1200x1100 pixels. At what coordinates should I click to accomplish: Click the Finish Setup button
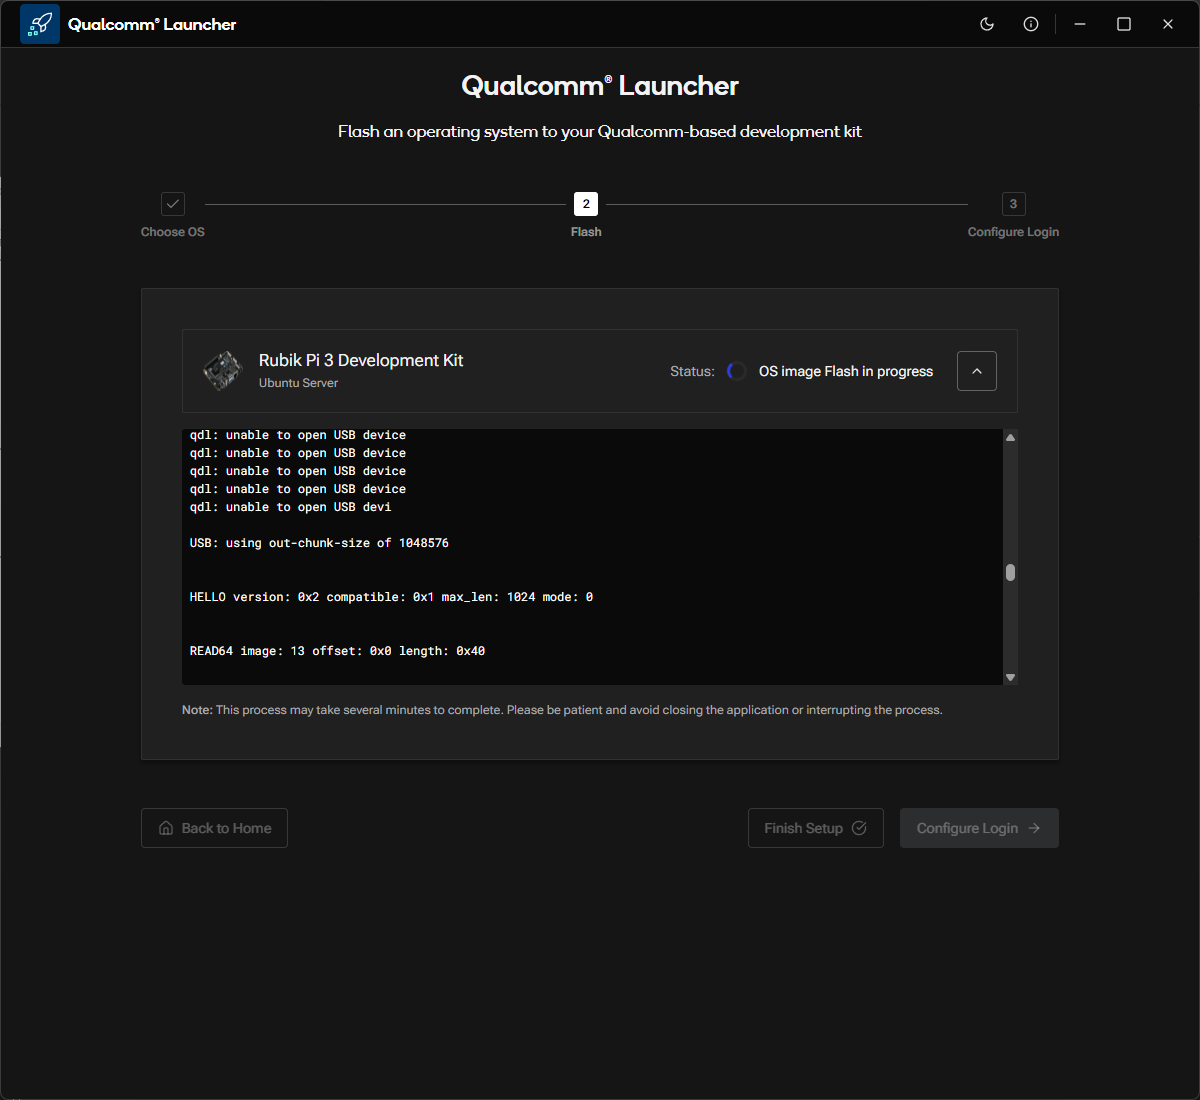click(x=816, y=828)
